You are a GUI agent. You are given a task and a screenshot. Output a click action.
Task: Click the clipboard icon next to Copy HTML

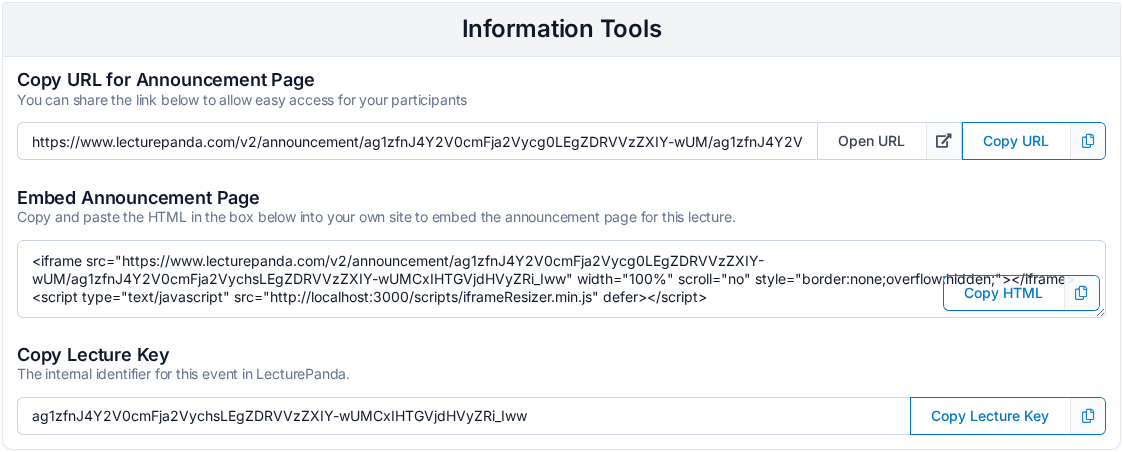pos(1081,293)
